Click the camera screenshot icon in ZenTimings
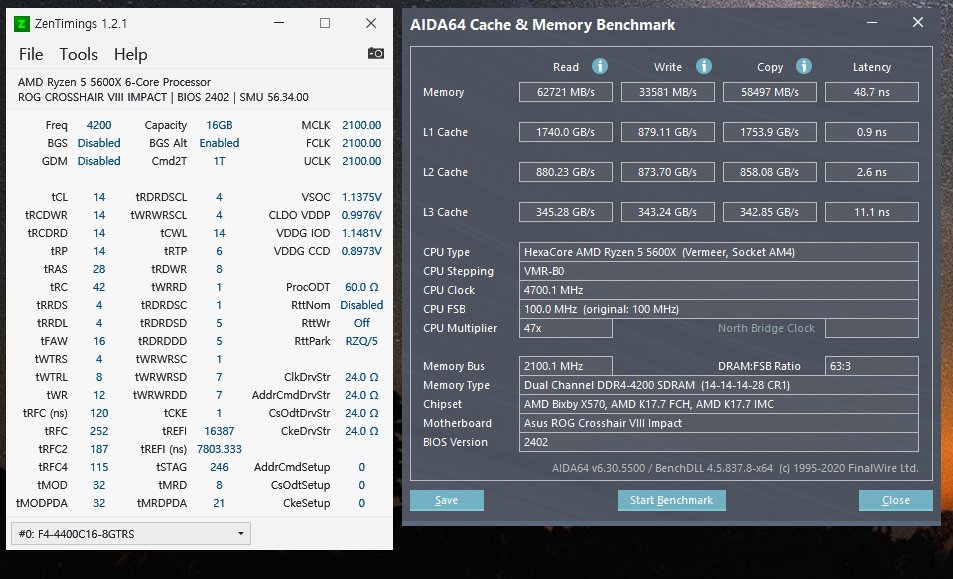Image resolution: width=953 pixels, height=579 pixels. click(376, 53)
